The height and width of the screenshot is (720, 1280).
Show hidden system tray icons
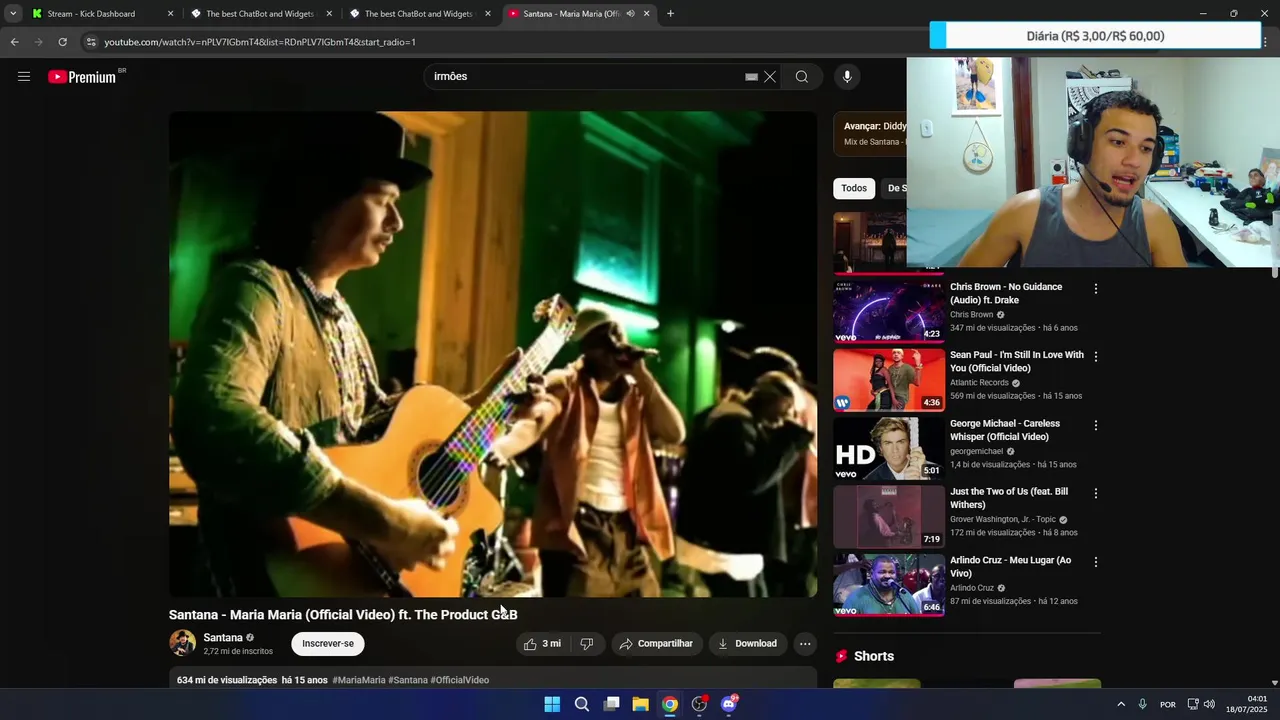click(1121, 704)
